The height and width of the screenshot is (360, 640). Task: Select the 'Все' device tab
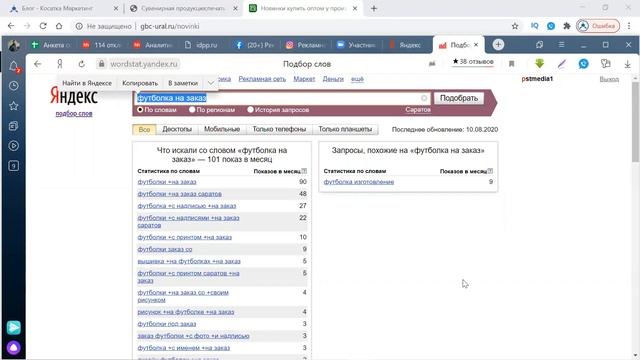coord(144,129)
